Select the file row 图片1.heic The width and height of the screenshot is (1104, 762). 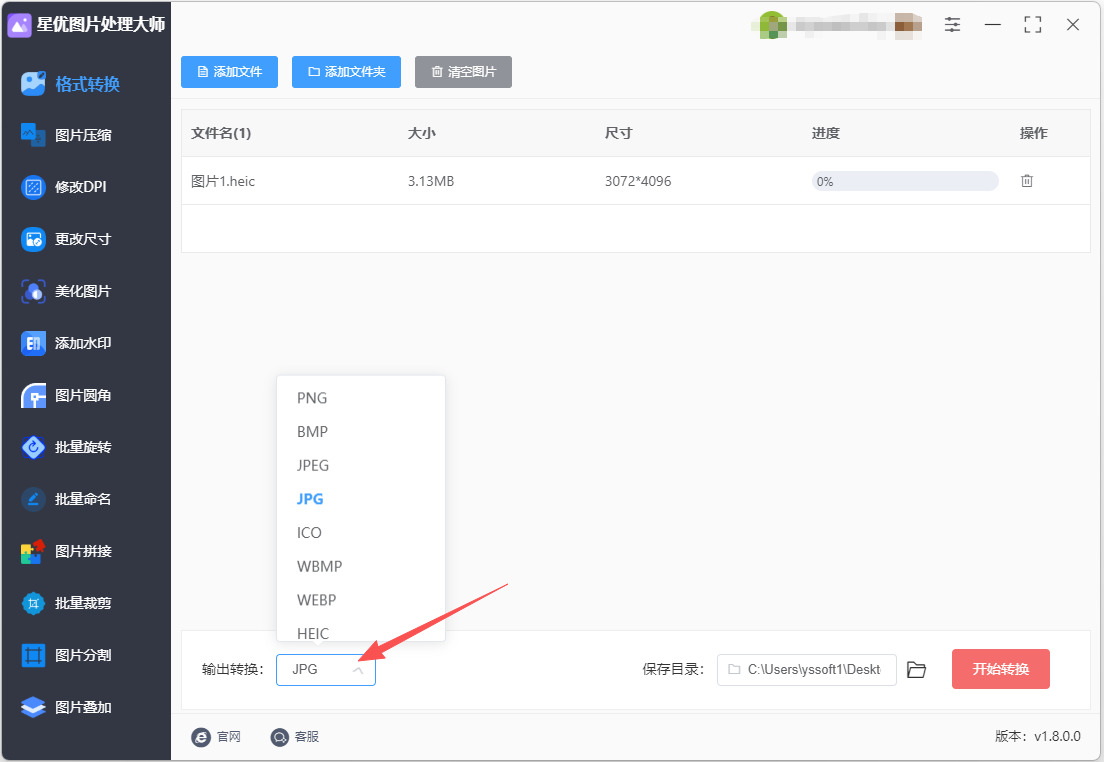(635, 181)
